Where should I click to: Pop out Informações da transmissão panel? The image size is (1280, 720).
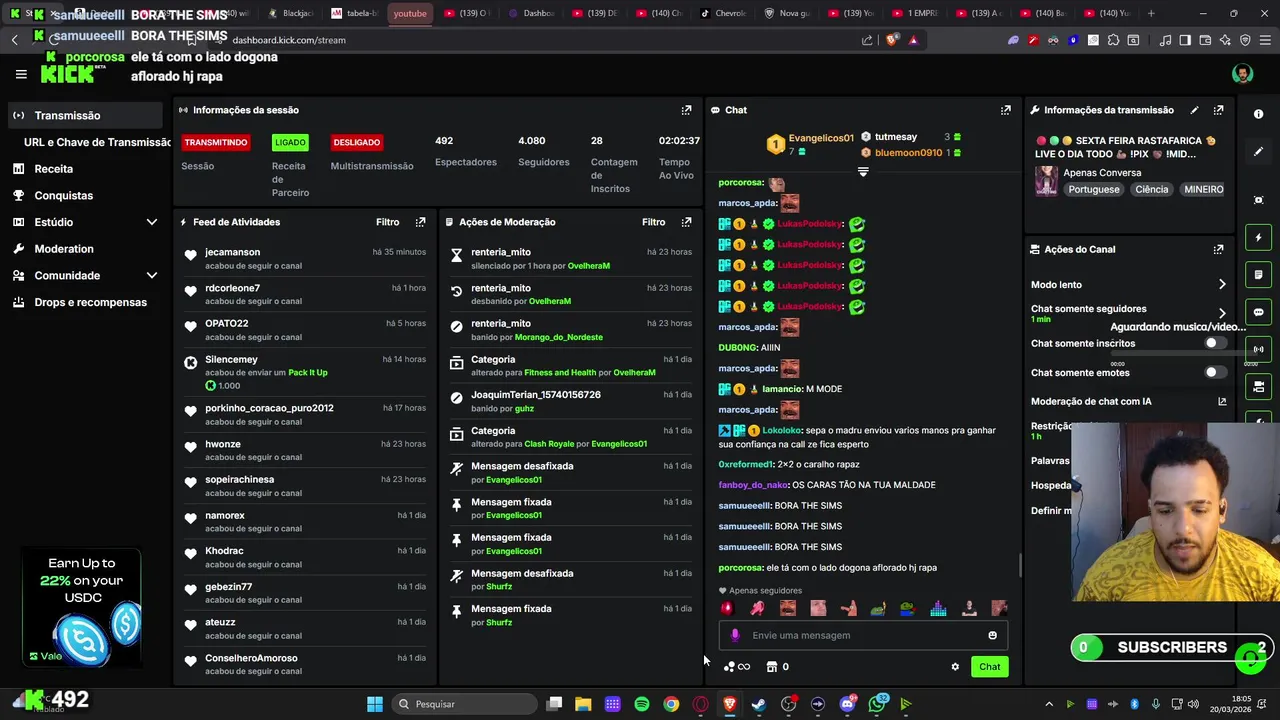1218,110
